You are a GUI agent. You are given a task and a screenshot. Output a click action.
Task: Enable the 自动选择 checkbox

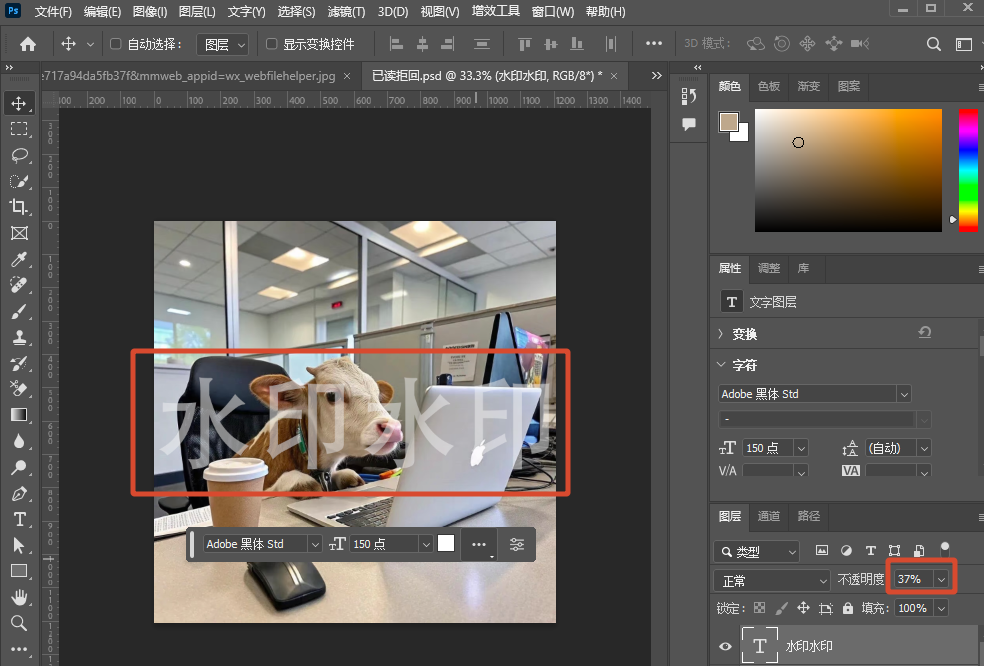point(115,44)
